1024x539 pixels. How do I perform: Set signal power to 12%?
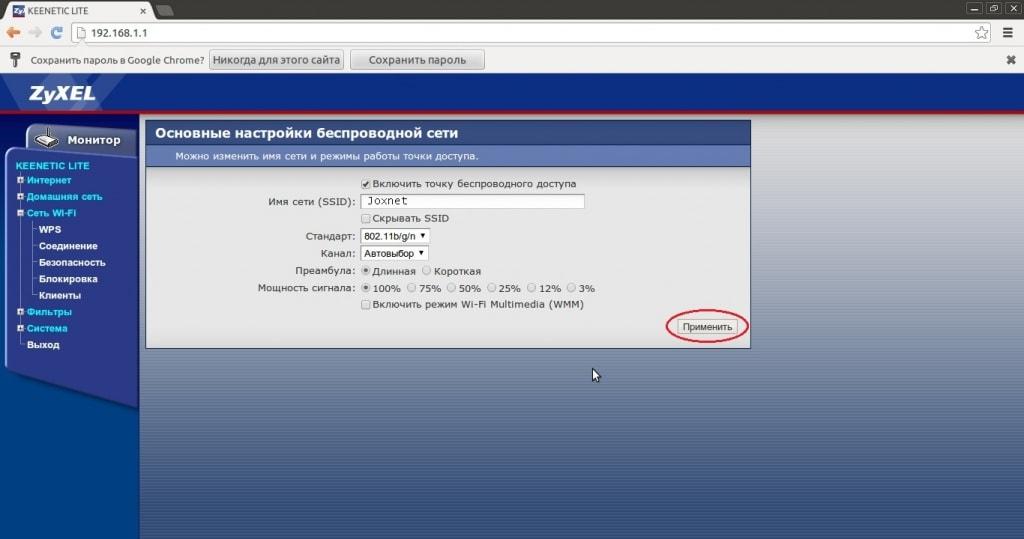coord(532,287)
